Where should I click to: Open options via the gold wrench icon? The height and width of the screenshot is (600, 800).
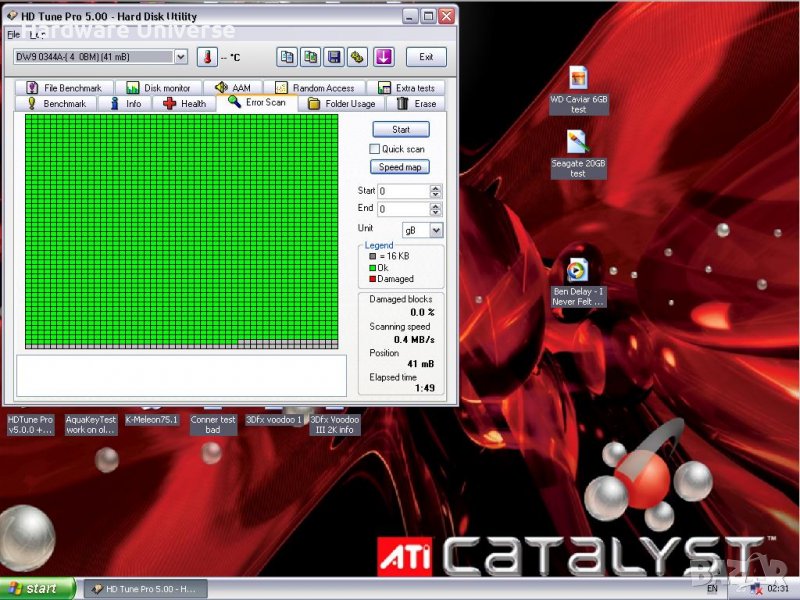pos(357,57)
